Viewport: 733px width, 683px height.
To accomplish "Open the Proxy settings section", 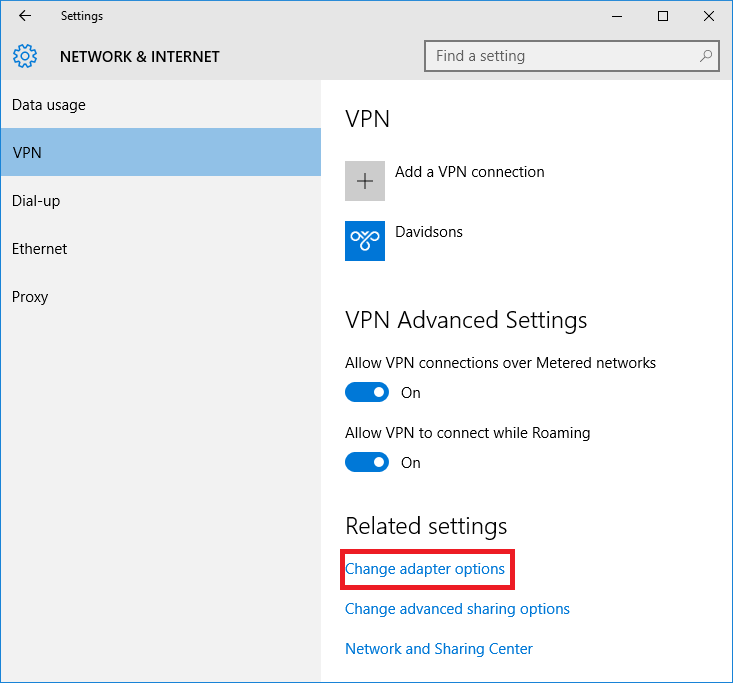I will coord(161,297).
